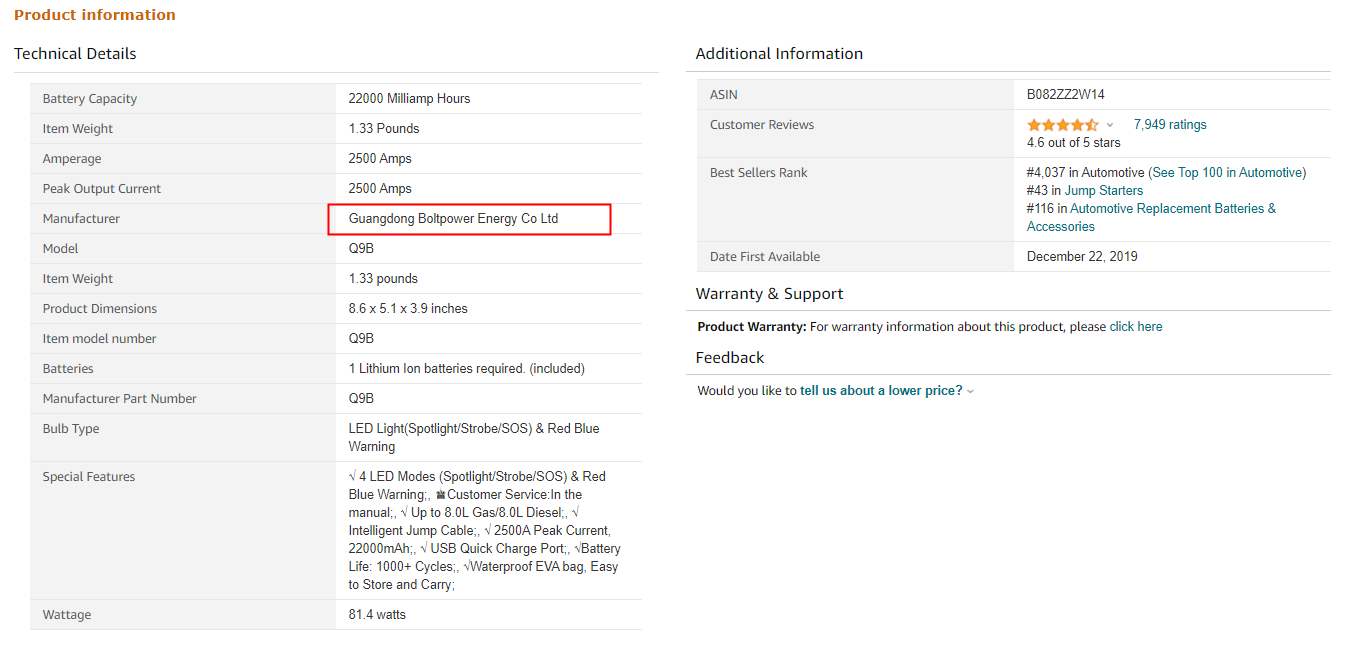Image resolution: width=1348 pixels, height=662 pixels.
Task: Click the ASIN value B082ZZ2W14
Action: click(1065, 95)
